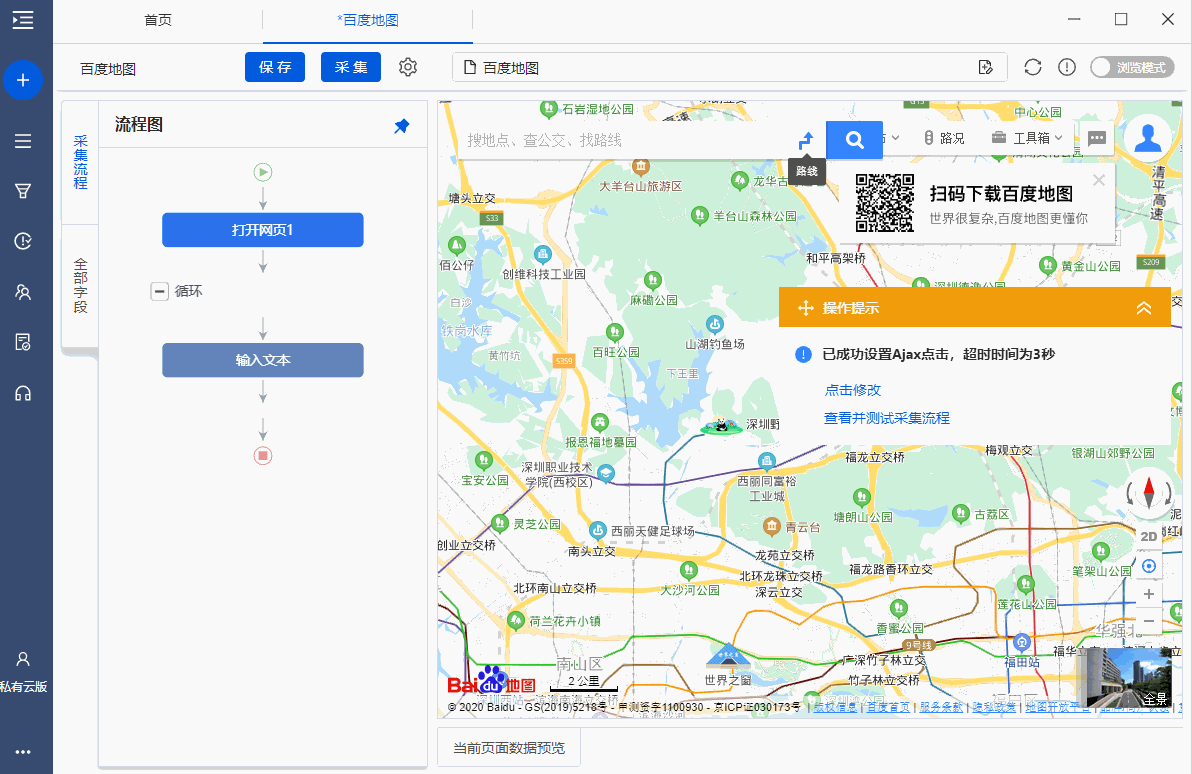Collapse the left sidebar menu icon

click(23, 20)
